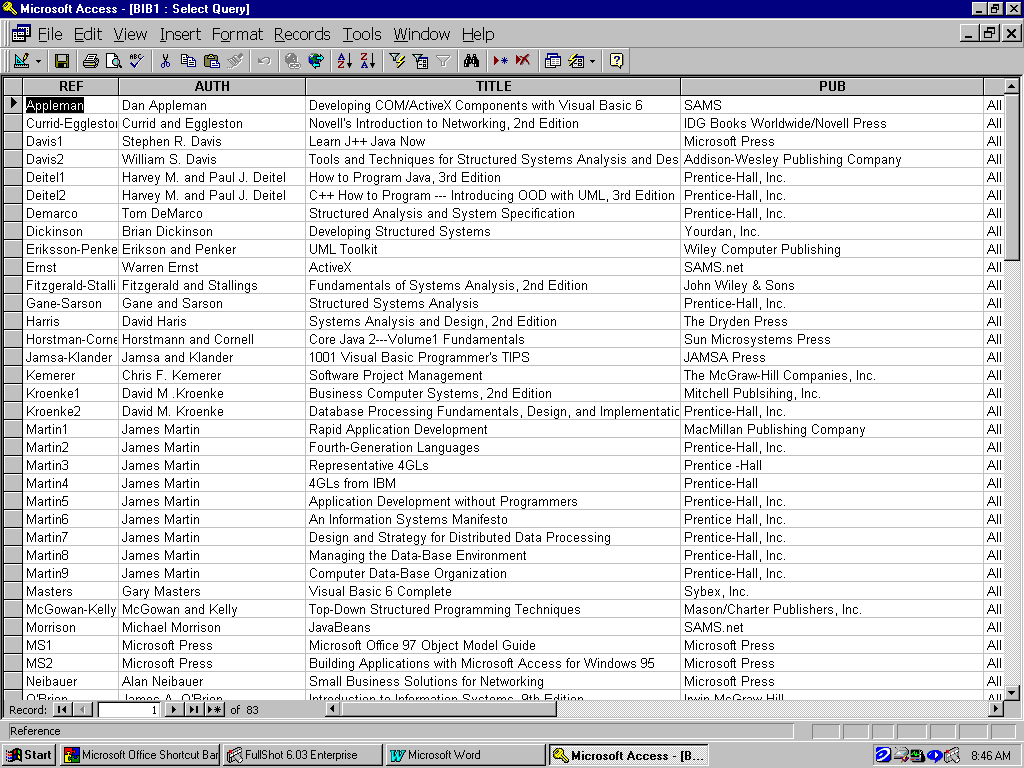Open the Format menu
The width and height of the screenshot is (1024, 768).
pos(237,34)
